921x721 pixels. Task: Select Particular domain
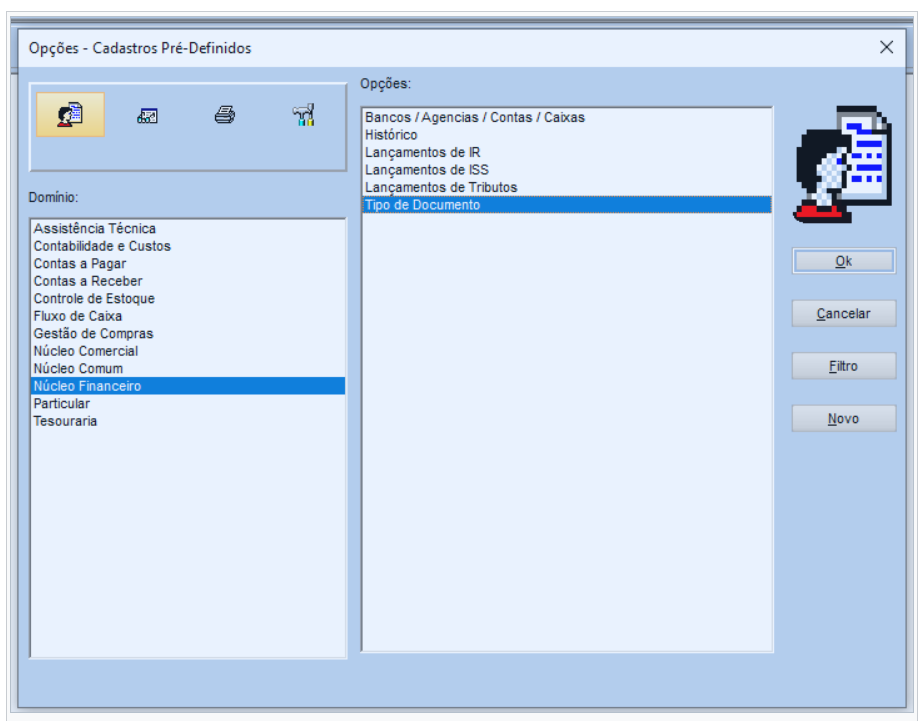187,403
